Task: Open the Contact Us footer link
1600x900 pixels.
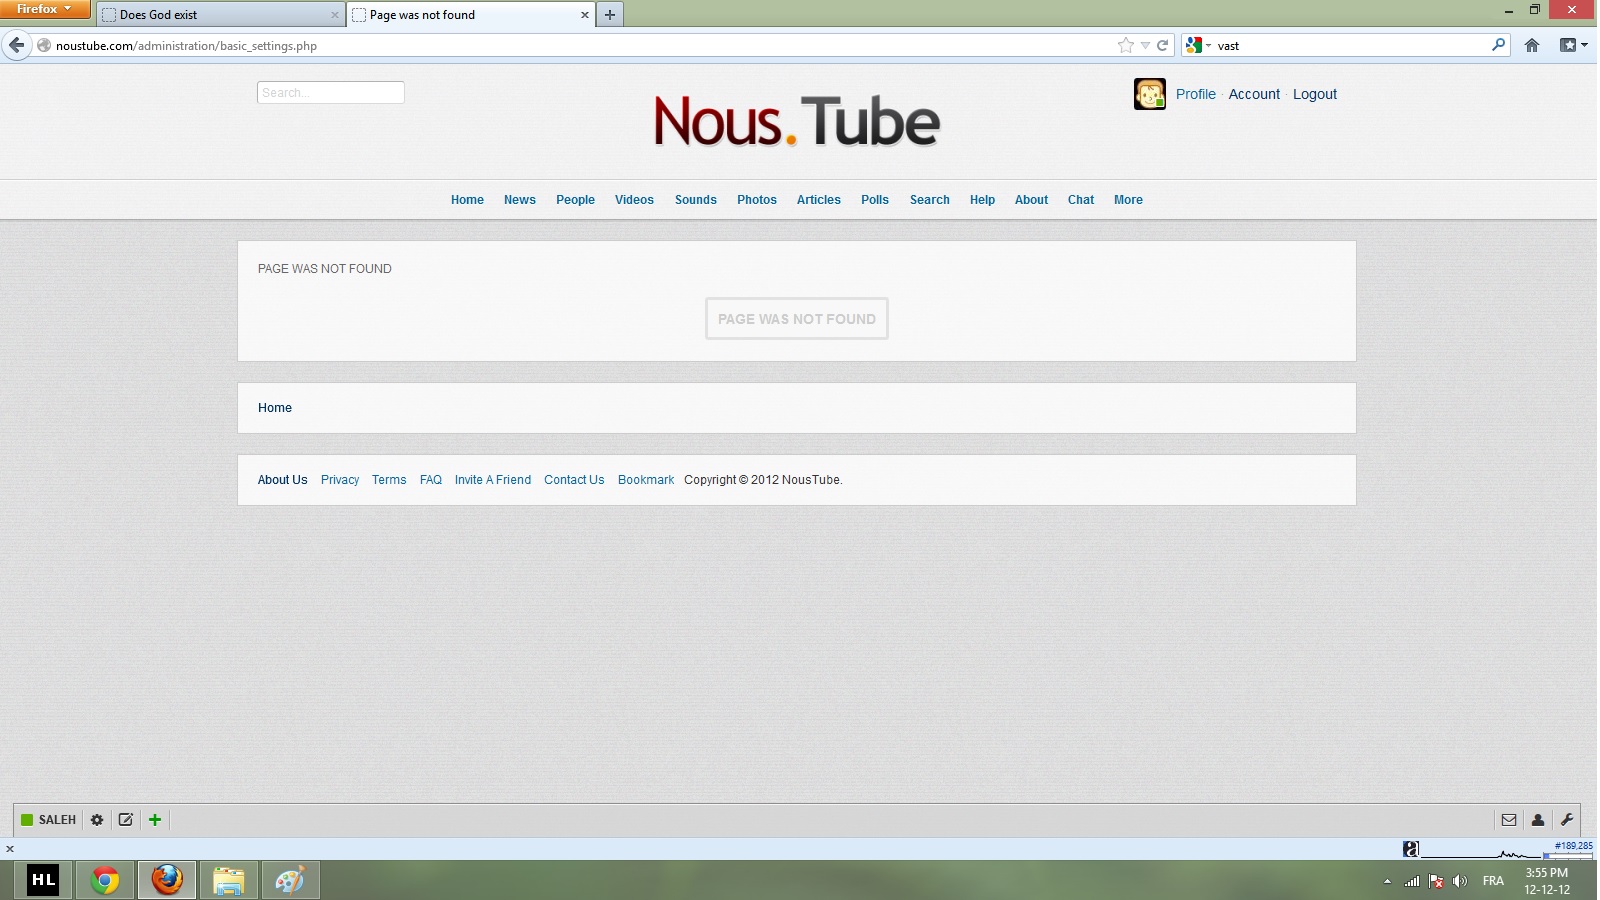Action: [x=574, y=480]
